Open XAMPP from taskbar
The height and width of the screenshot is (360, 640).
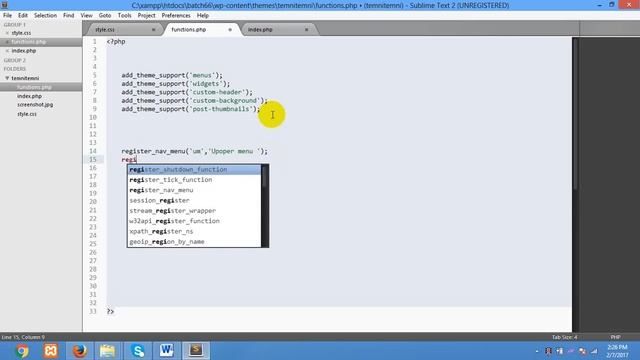click(x=51, y=351)
